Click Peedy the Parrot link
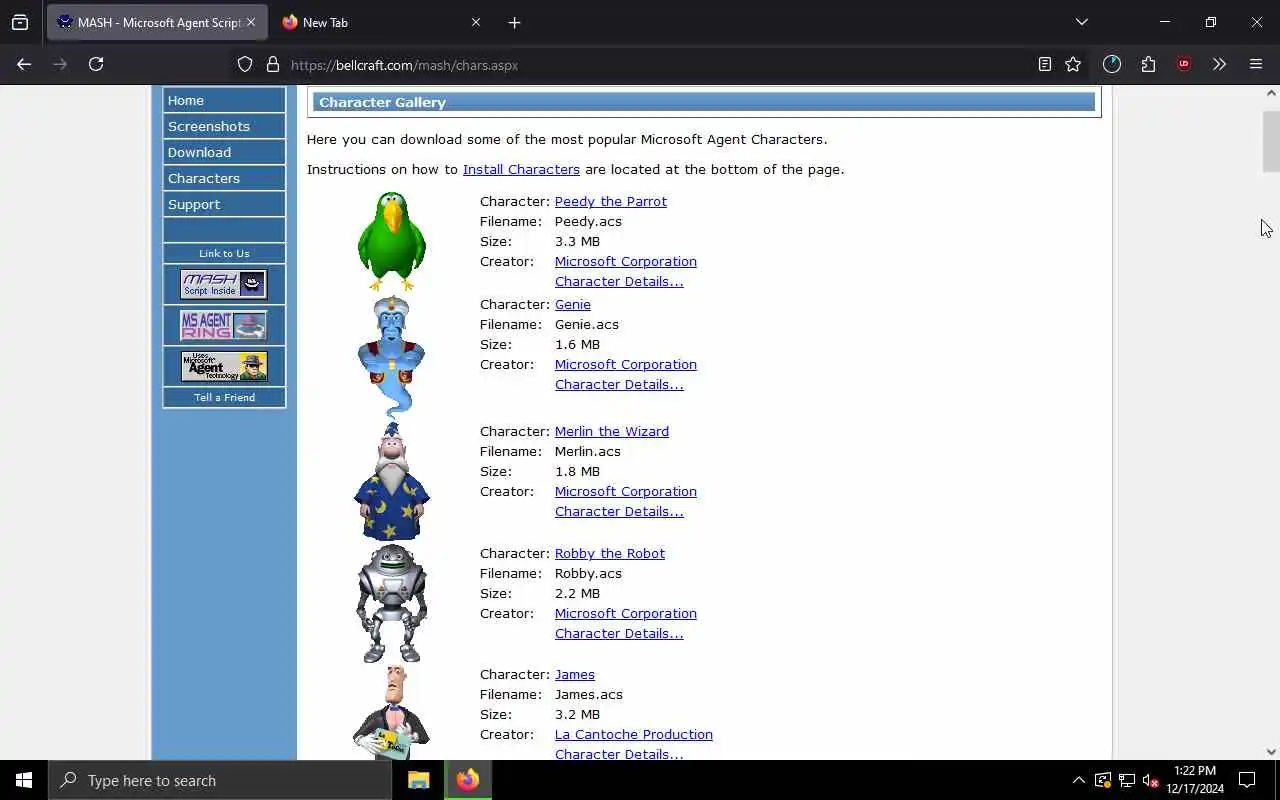1280x800 pixels. [611, 201]
